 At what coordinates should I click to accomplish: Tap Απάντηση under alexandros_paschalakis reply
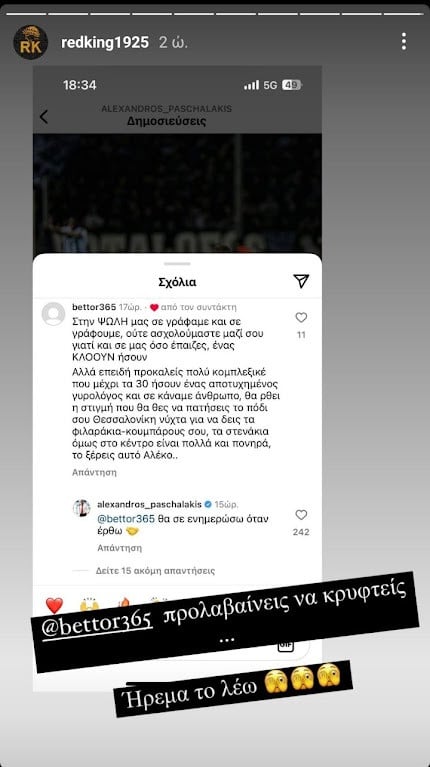click(119, 547)
